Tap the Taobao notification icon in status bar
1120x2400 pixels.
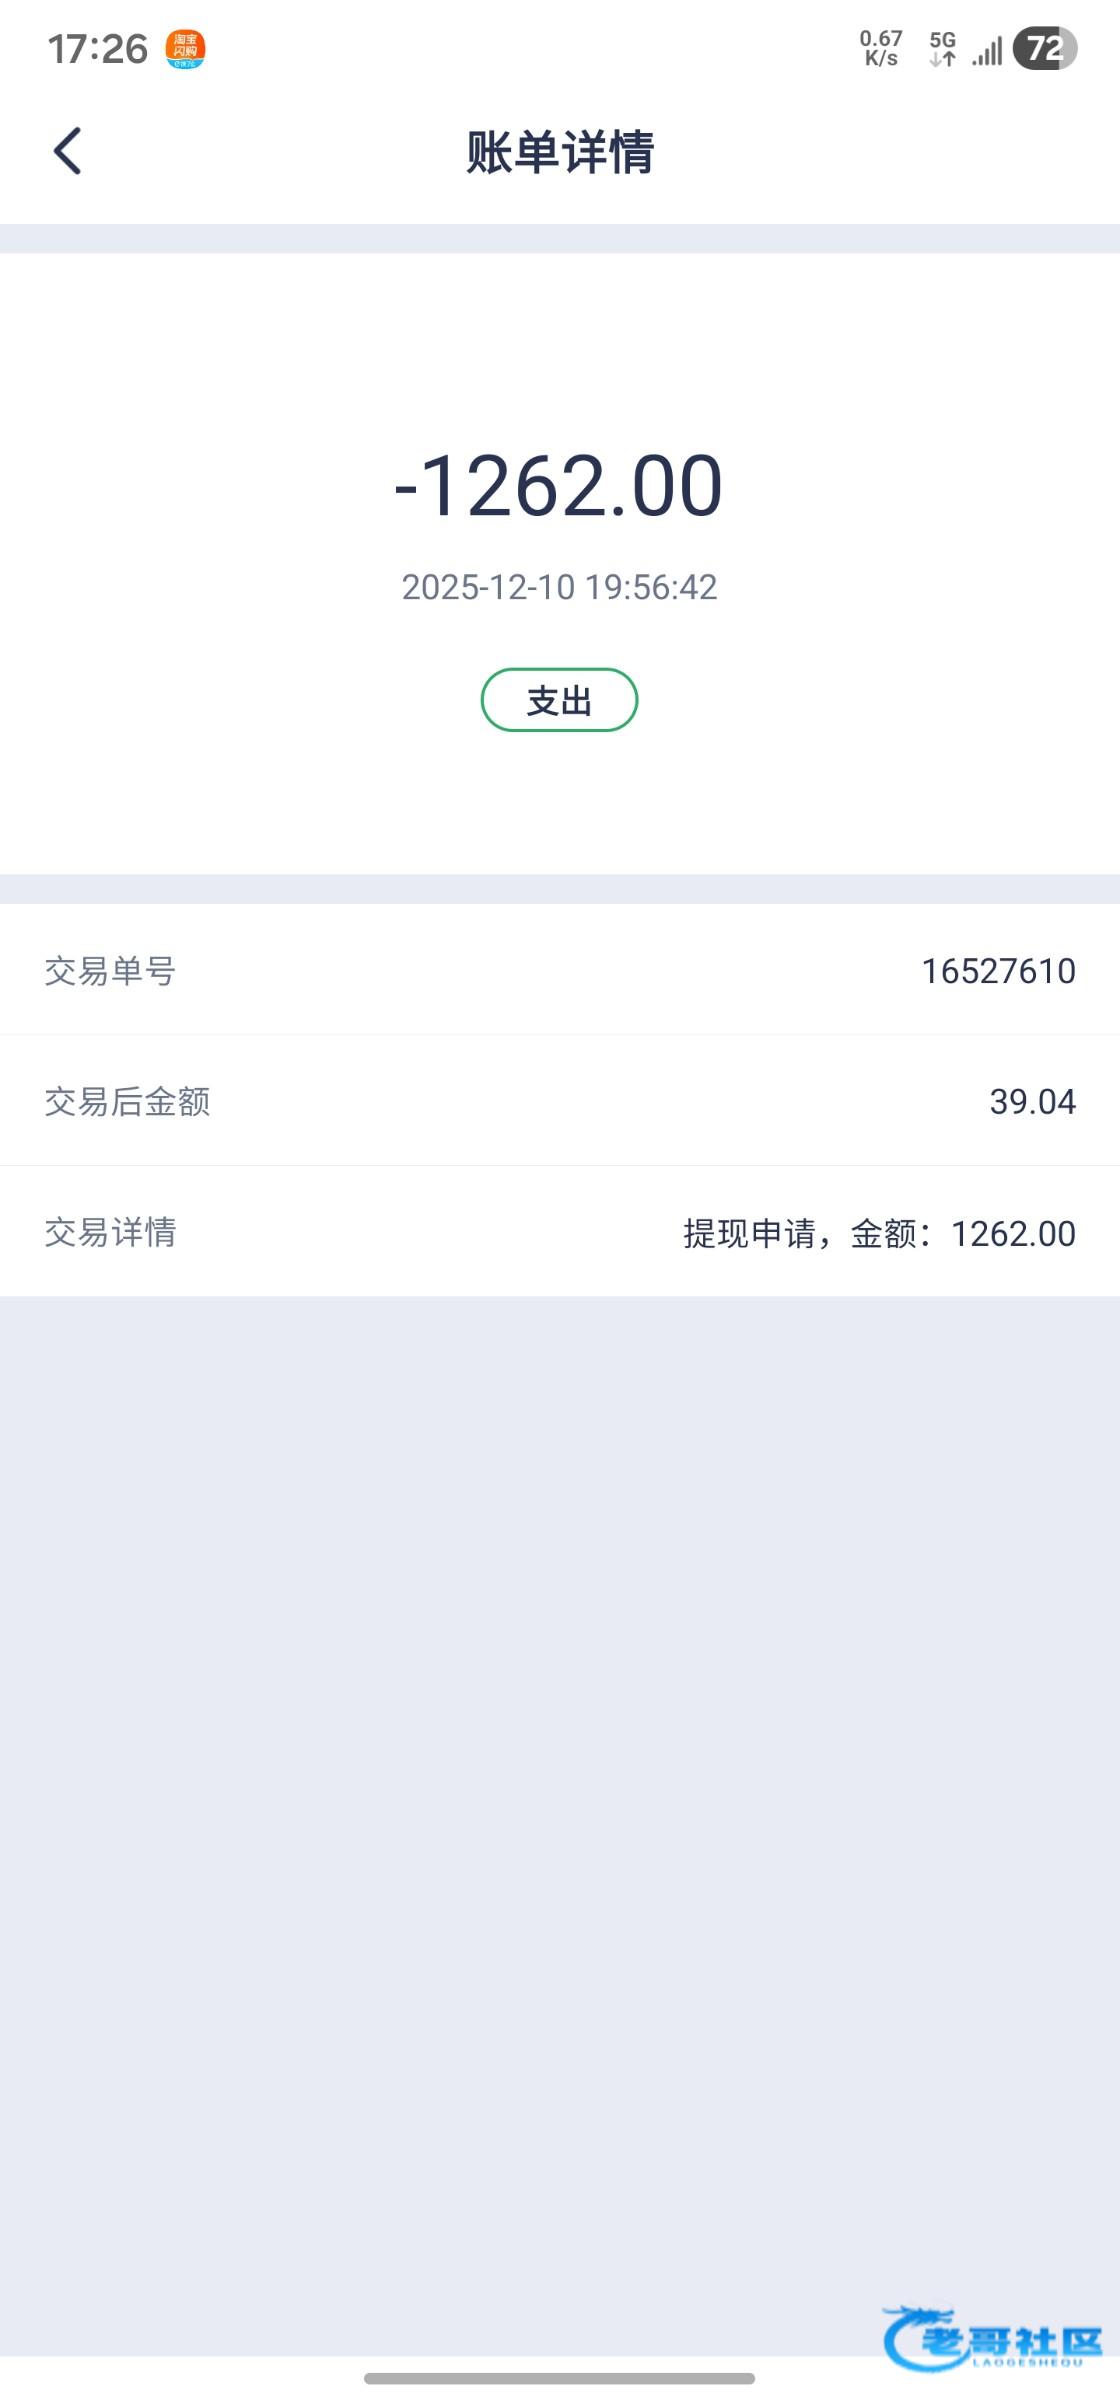coord(185,49)
